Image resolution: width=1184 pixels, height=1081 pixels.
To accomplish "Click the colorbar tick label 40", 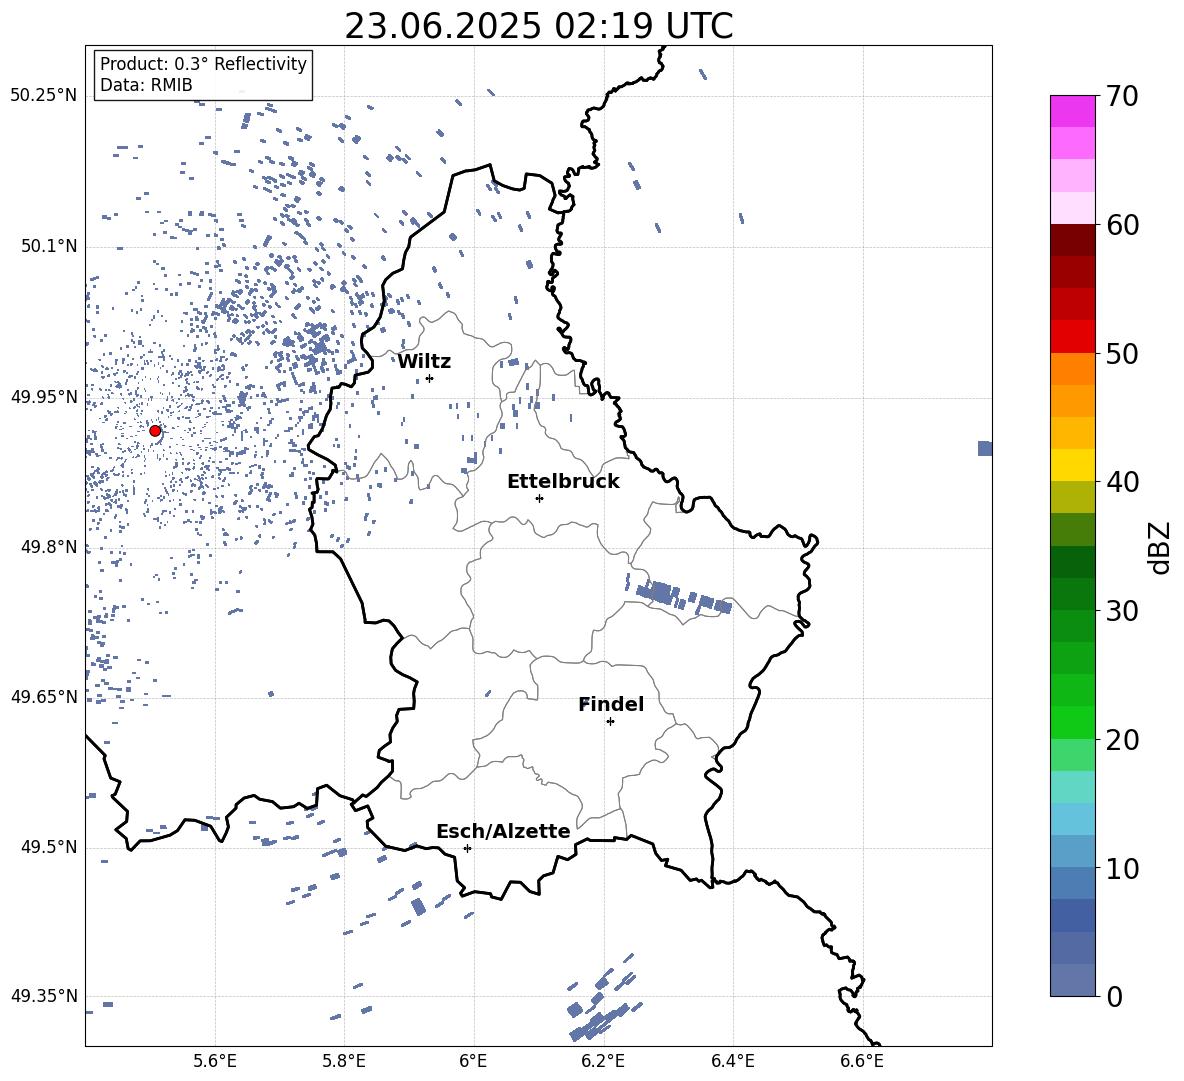I will coord(1122,482).
